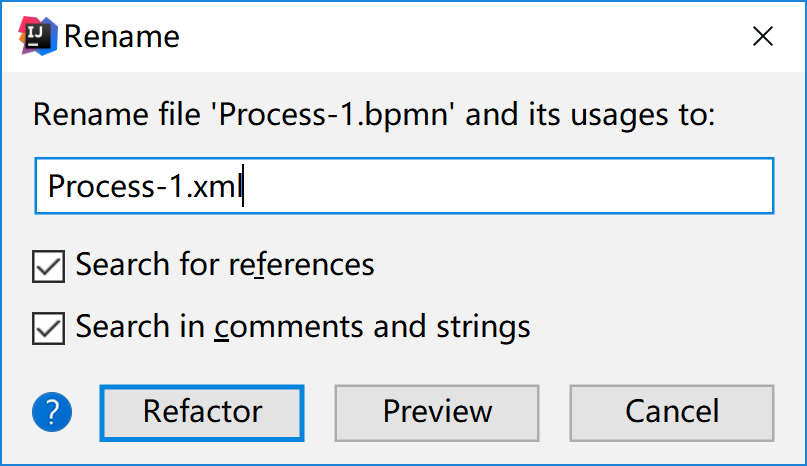
Task: Click 'Process-1.bpmn' in the prompt text
Action: 338,115
